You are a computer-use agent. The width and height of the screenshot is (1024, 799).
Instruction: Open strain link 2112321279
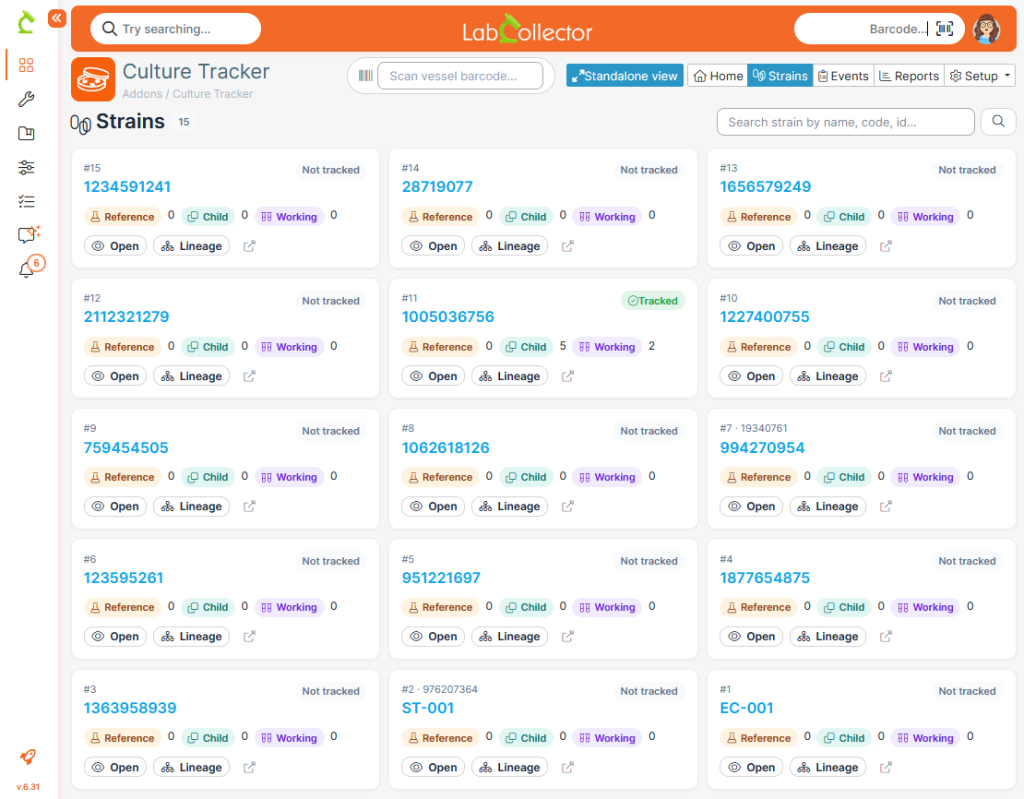[126, 317]
